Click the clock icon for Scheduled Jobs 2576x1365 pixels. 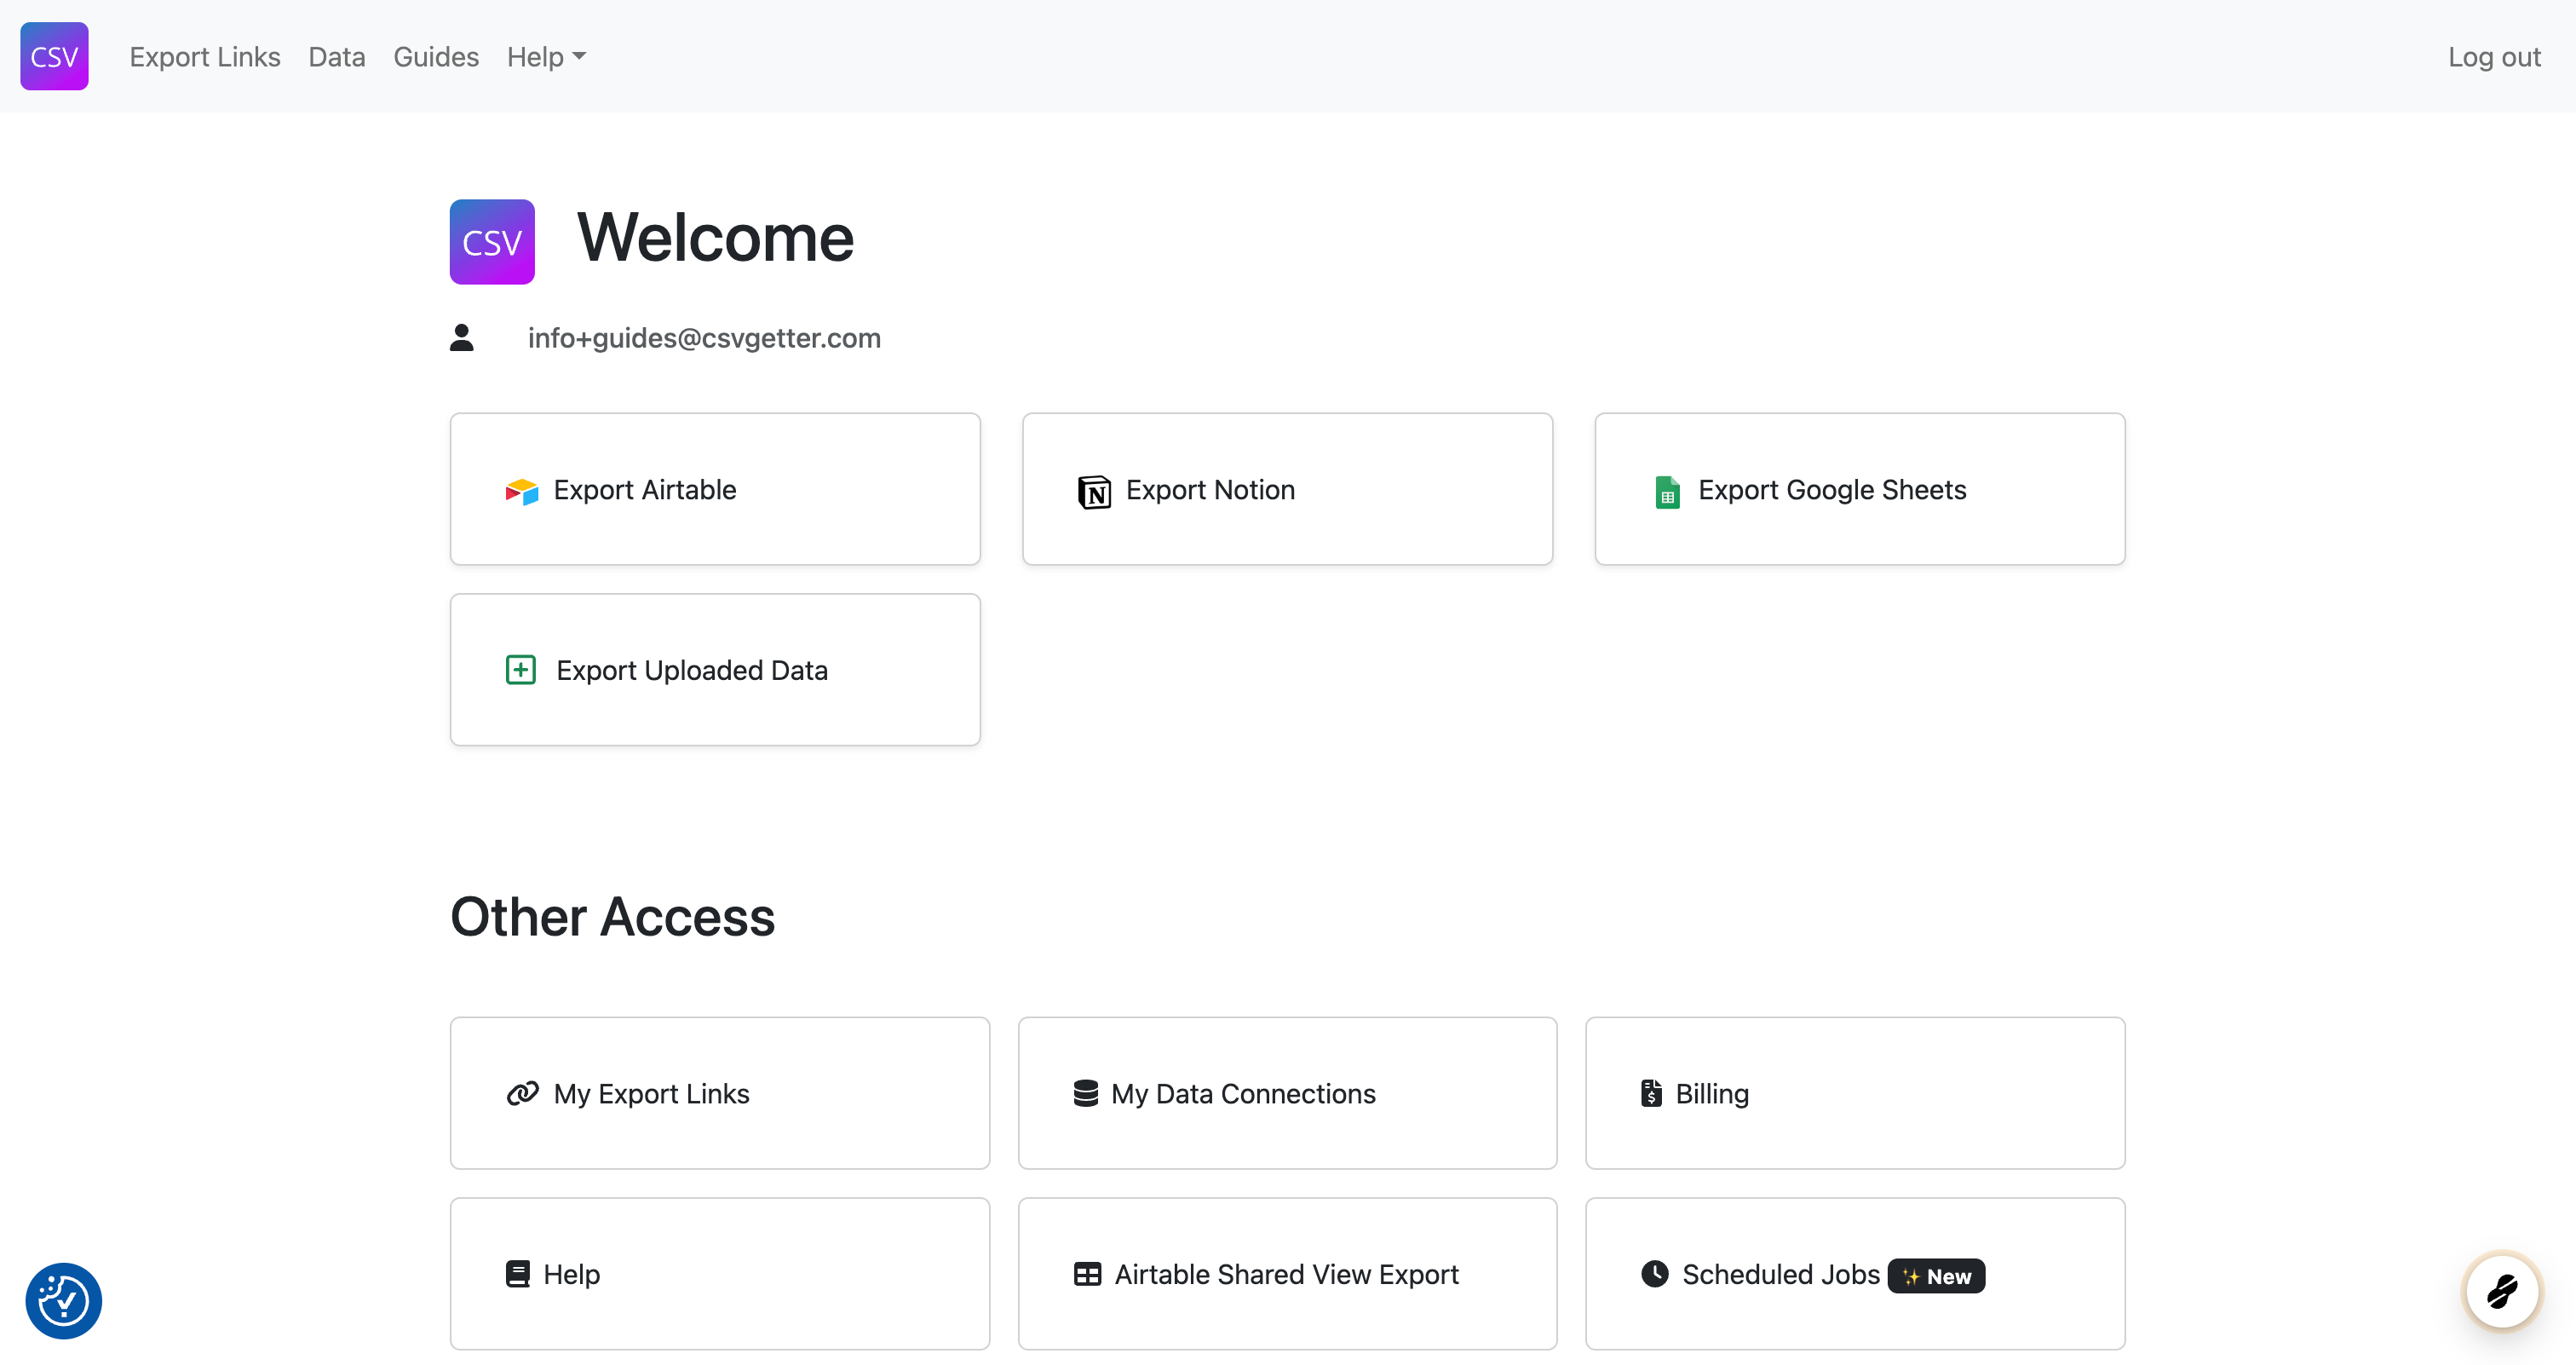[x=1655, y=1273]
